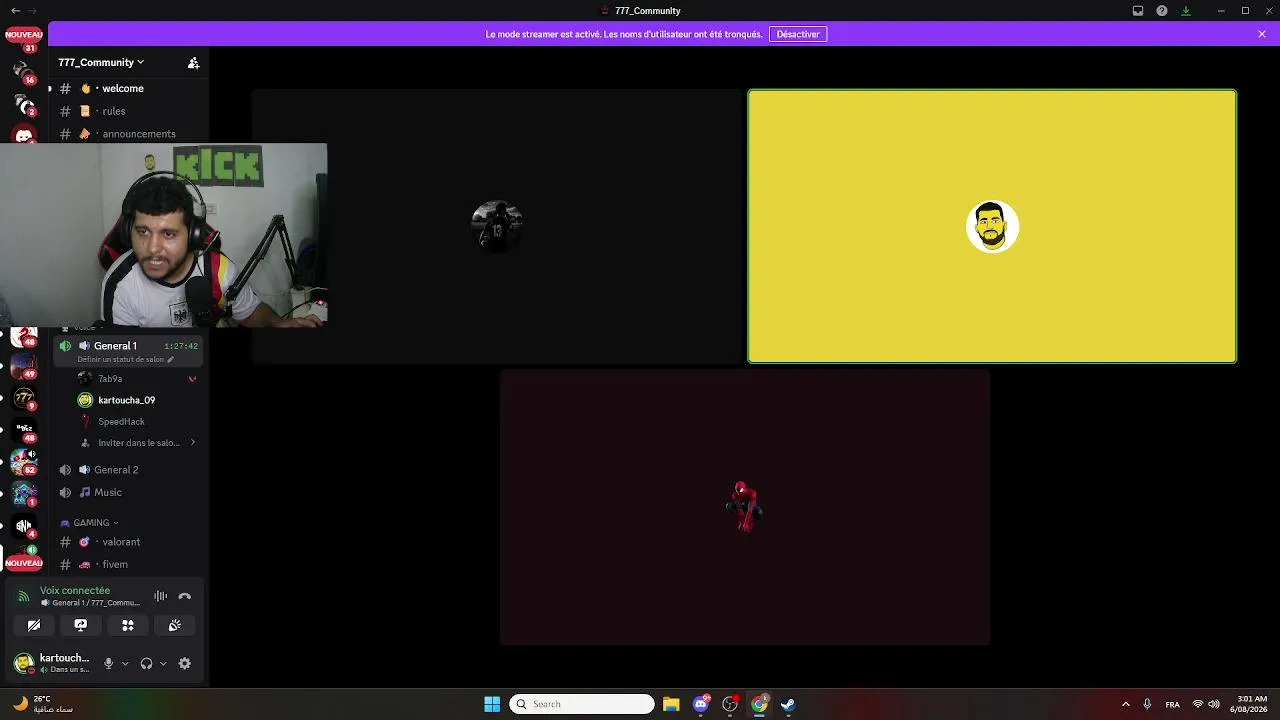
Task: Show hidden system tray icons
Action: tap(1125, 704)
